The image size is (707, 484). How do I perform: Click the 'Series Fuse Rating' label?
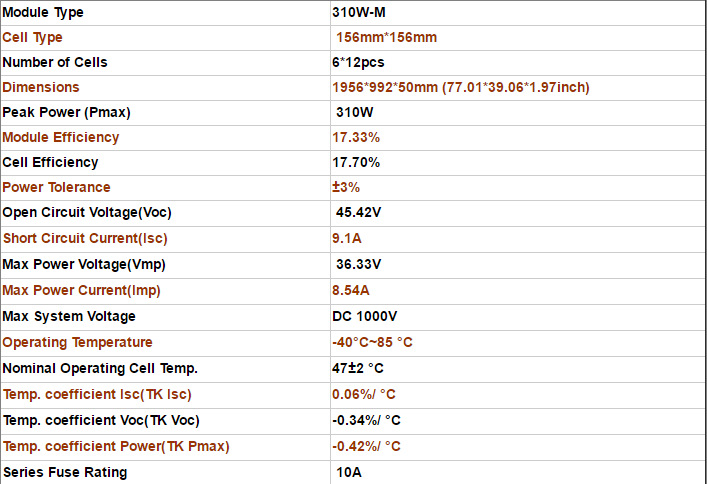point(65,472)
